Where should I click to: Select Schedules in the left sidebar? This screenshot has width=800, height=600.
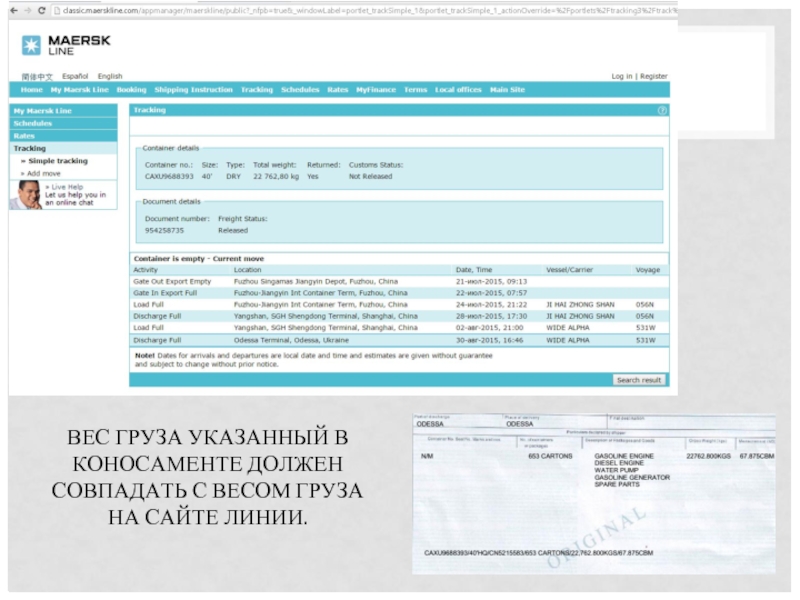click(63, 123)
